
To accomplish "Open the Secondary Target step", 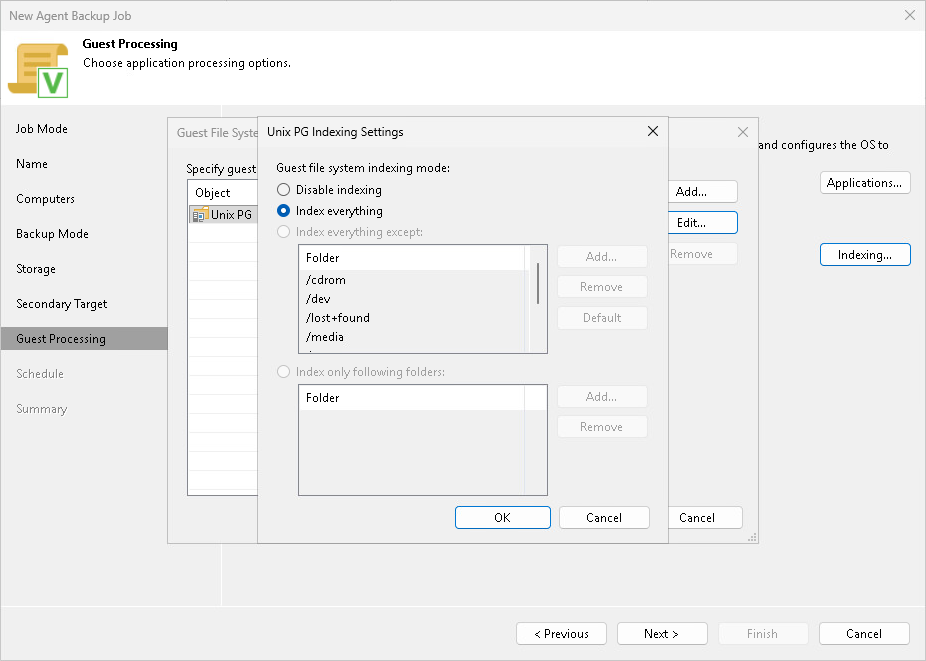I will point(62,304).
